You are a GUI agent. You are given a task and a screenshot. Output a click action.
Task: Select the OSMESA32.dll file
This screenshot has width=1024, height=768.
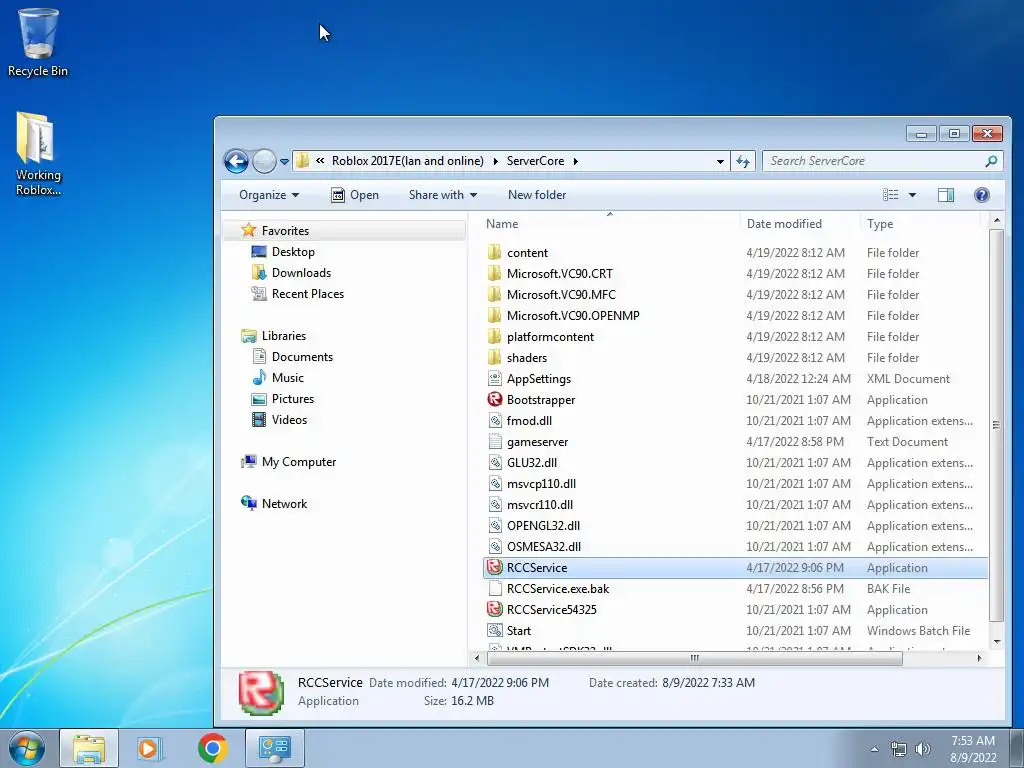click(543, 547)
